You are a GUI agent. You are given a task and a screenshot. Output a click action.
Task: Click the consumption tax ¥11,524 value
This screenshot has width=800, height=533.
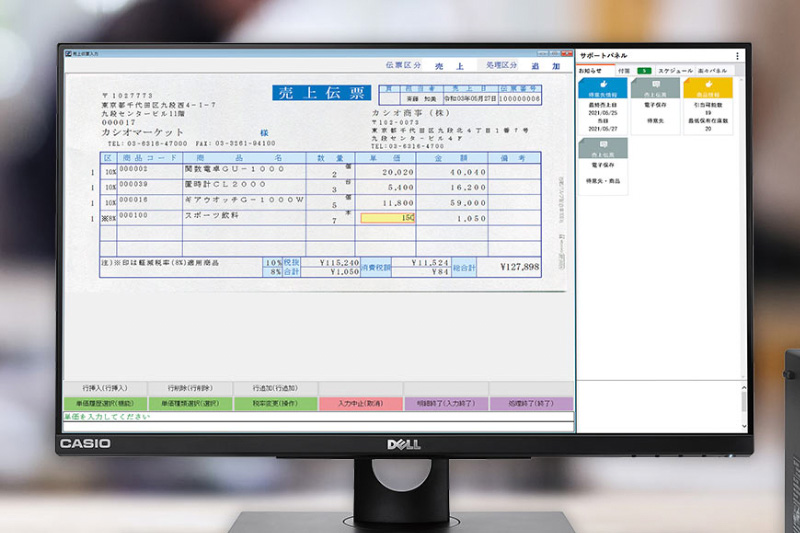430,263
